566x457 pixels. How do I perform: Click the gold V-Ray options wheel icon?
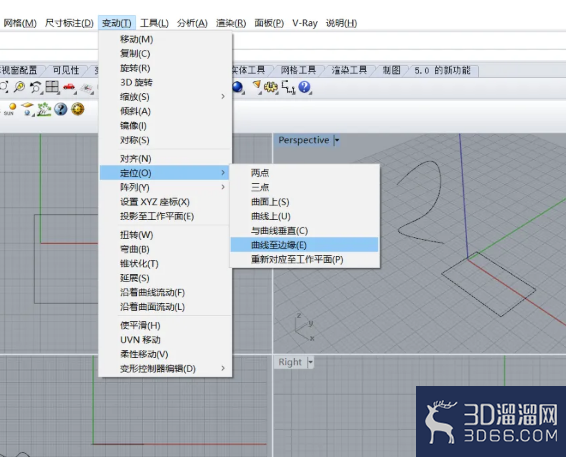[78, 109]
